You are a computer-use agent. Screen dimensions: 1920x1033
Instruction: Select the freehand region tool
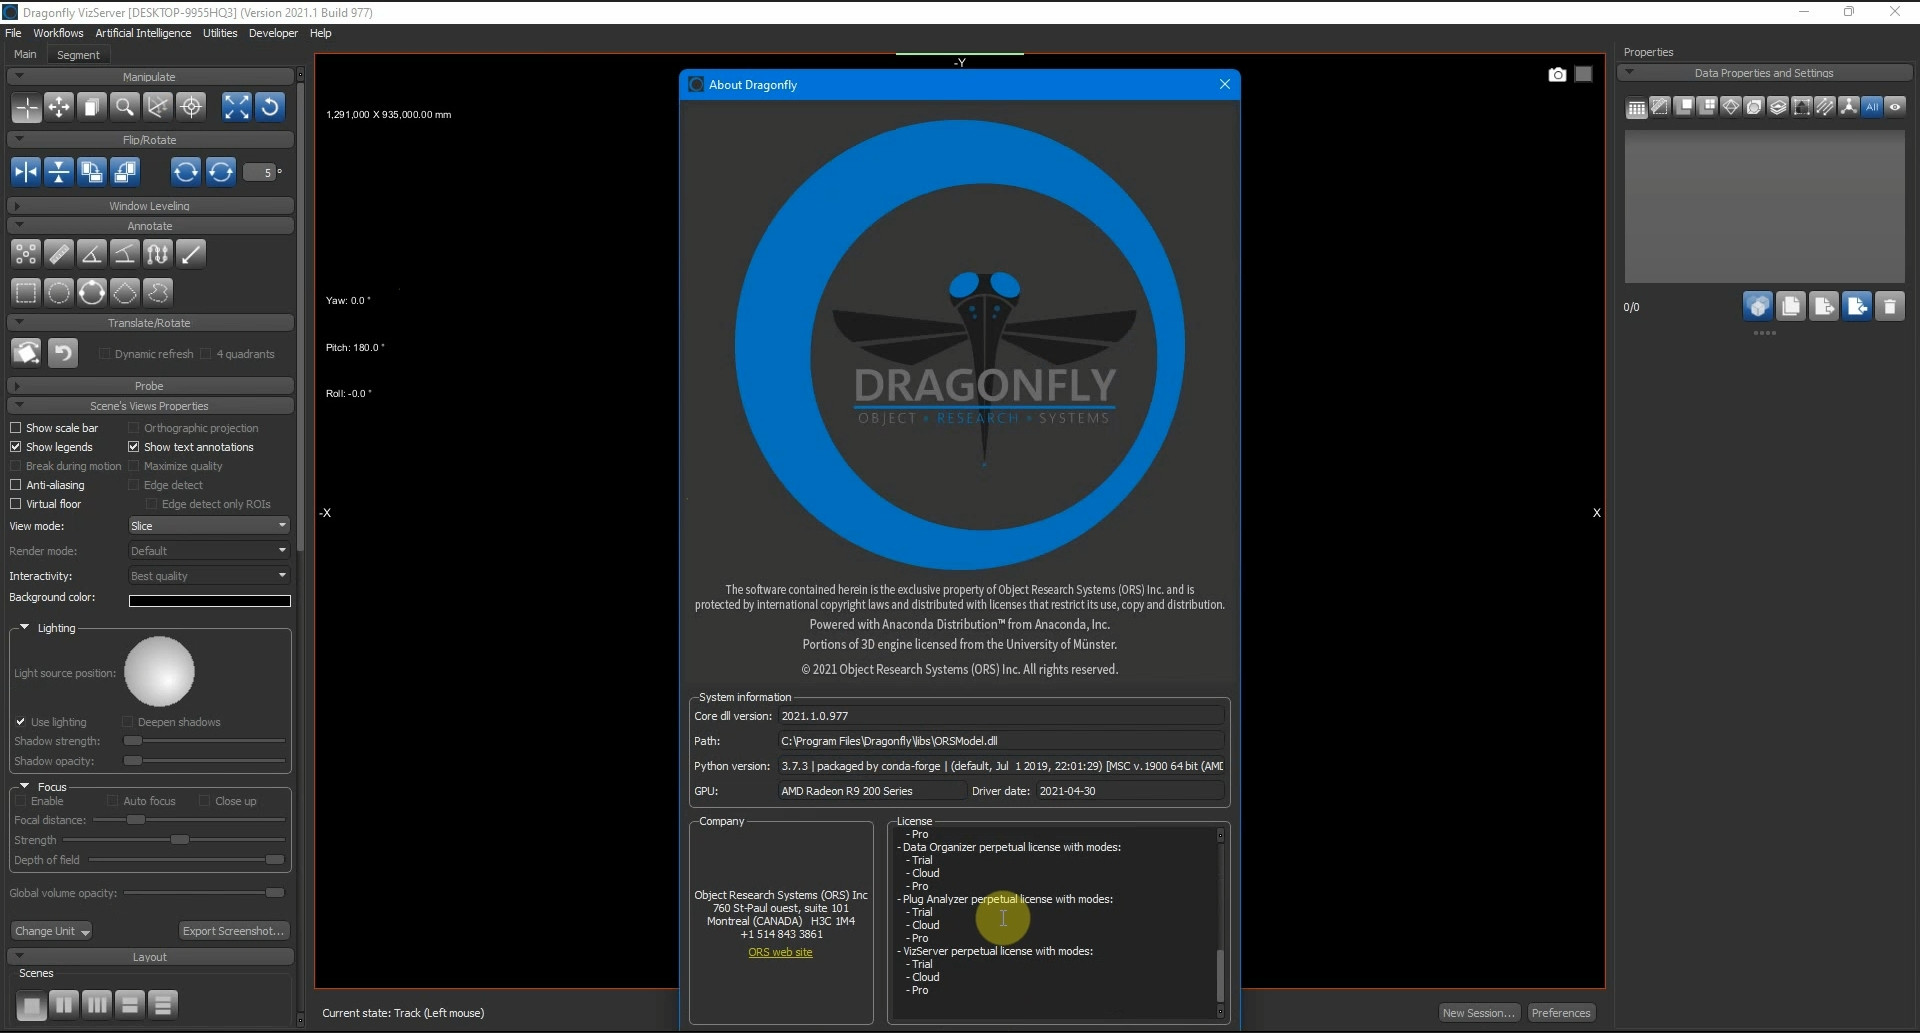click(x=158, y=292)
